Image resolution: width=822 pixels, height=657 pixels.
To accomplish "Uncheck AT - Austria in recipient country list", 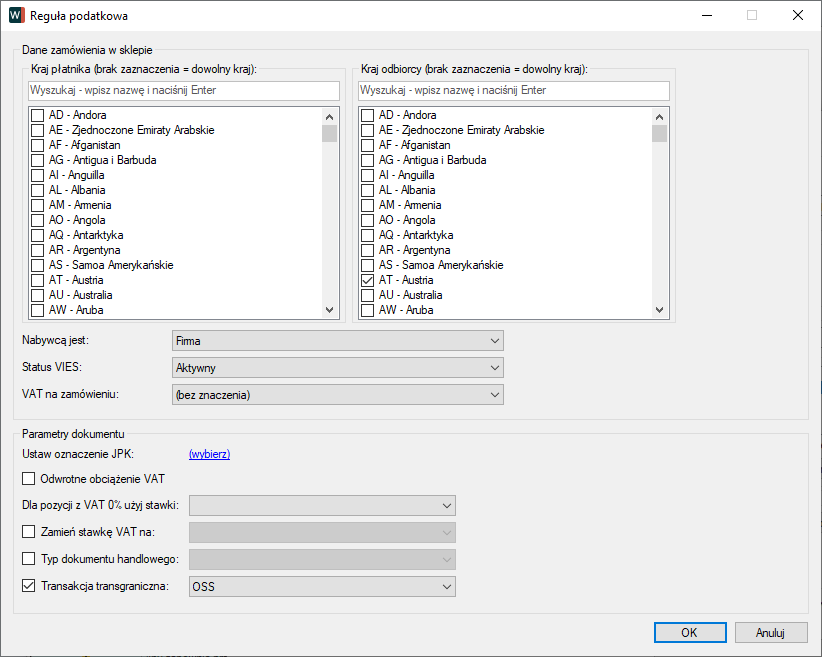I will click(x=368, y=280).
